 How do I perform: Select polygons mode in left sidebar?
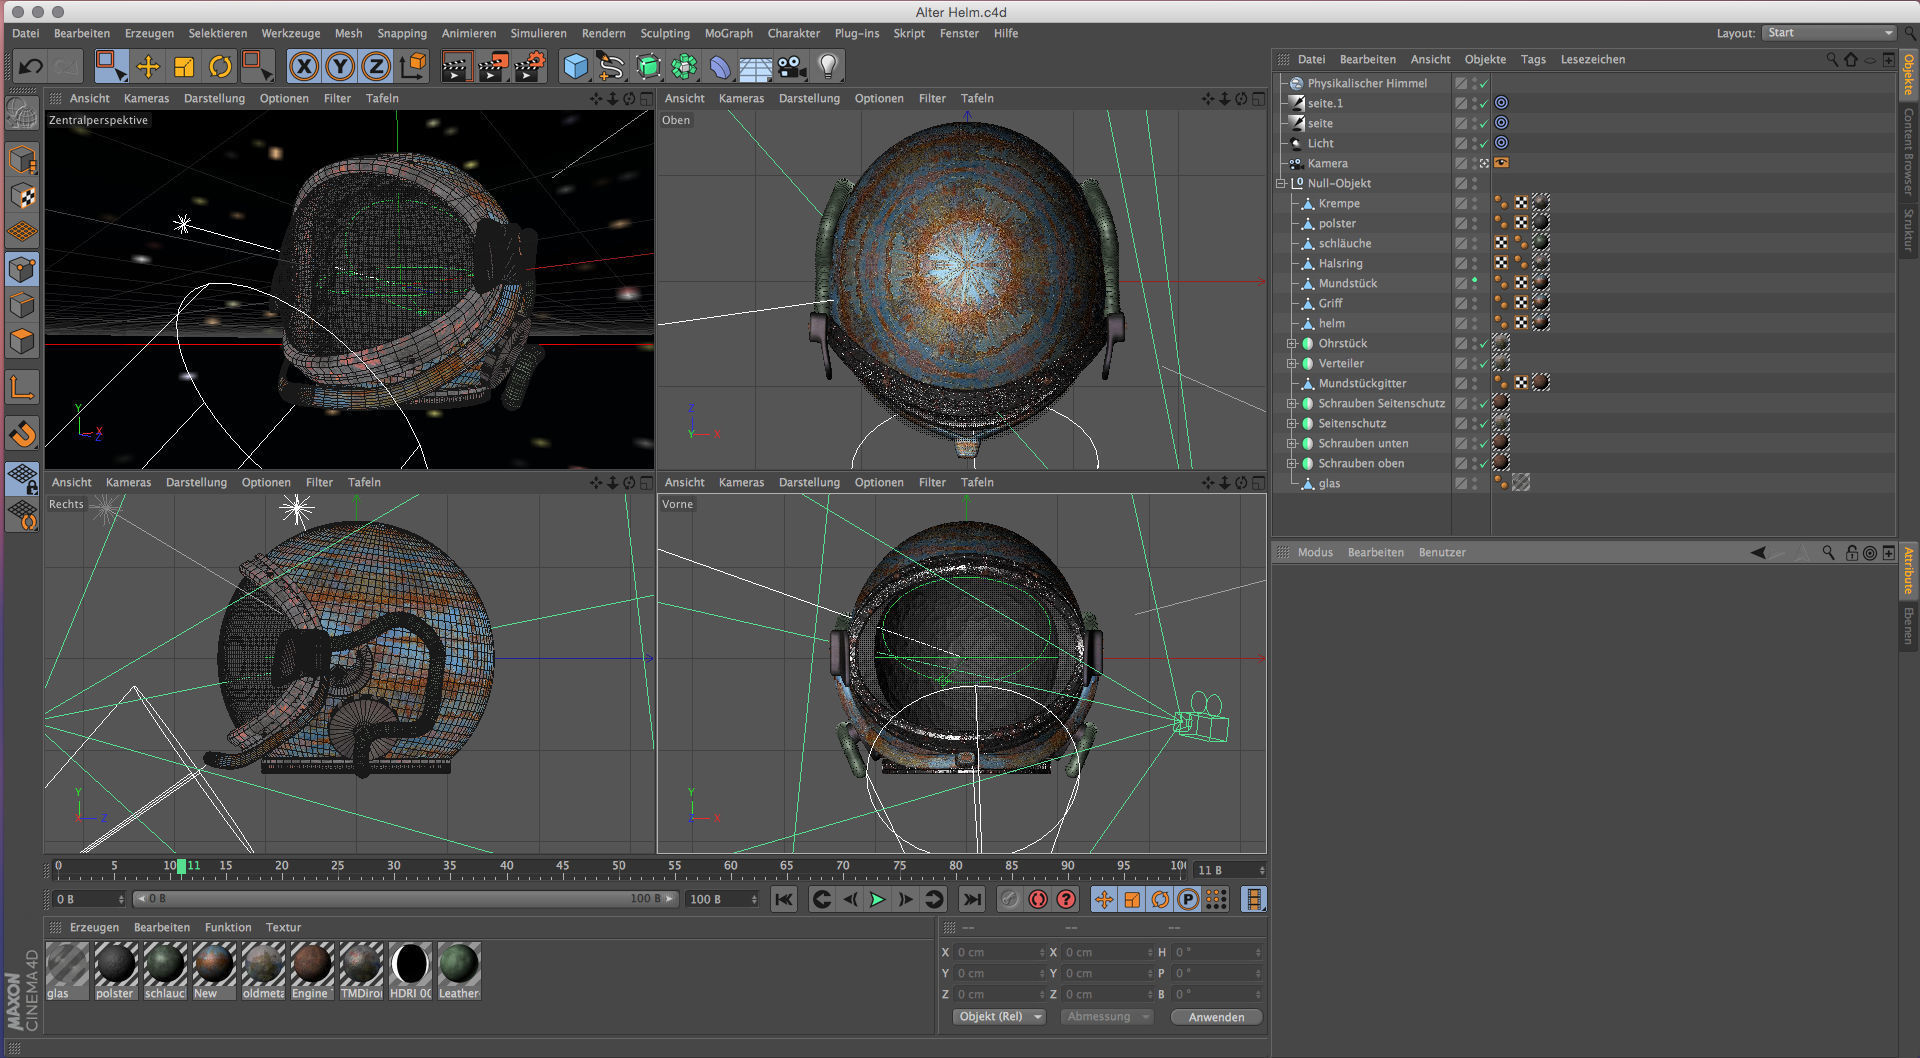pyautogui.click(x=22, y=341)
